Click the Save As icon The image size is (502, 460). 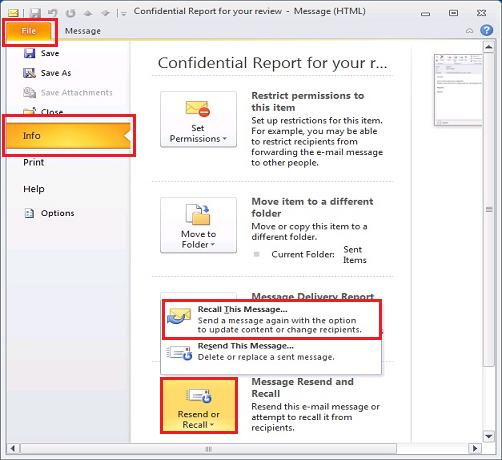pyautogui.click(x=29, y=73)
